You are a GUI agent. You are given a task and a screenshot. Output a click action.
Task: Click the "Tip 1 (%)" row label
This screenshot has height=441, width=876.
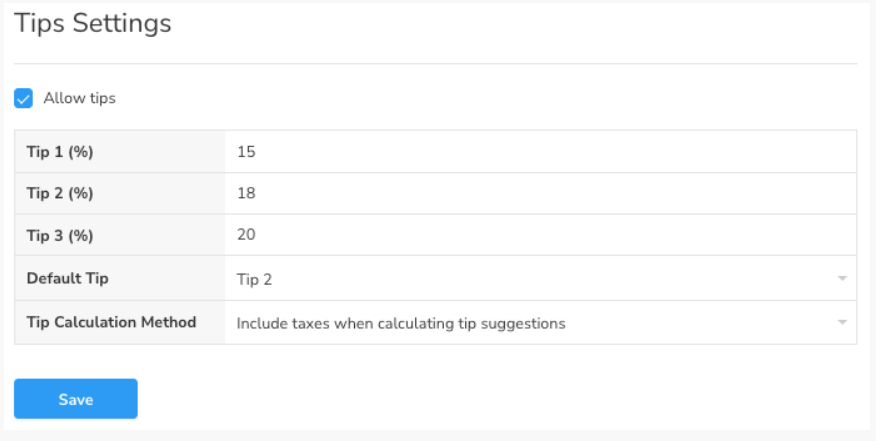click(x=66, y=151)
